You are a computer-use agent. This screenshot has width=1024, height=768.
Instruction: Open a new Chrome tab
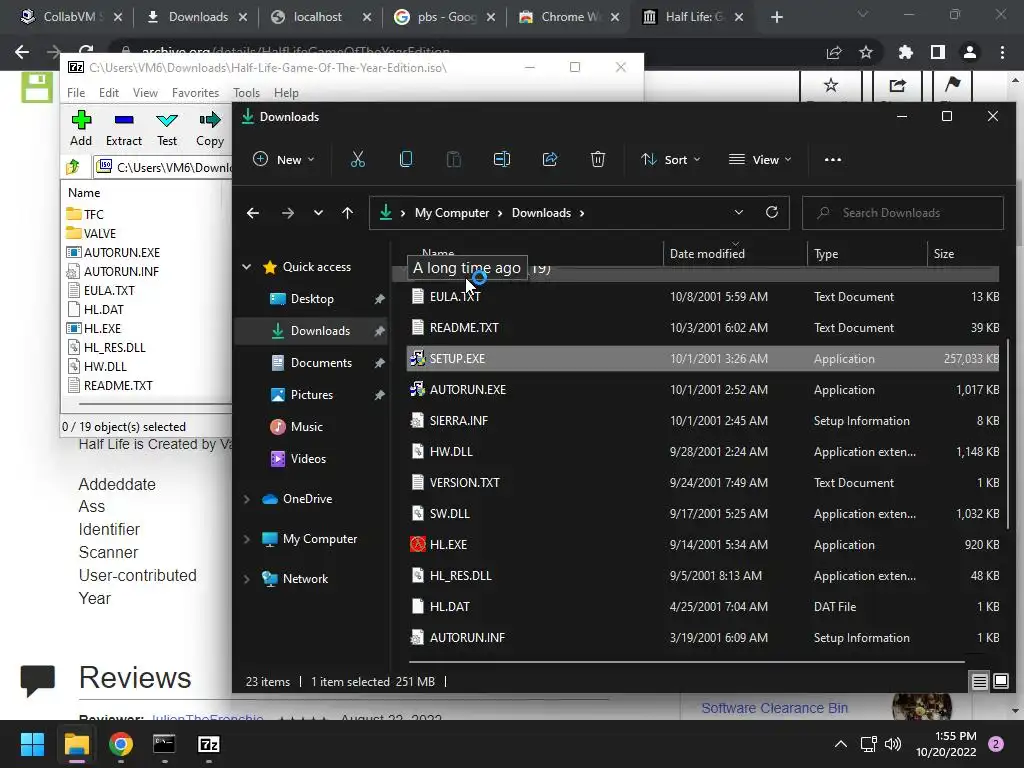776,17
